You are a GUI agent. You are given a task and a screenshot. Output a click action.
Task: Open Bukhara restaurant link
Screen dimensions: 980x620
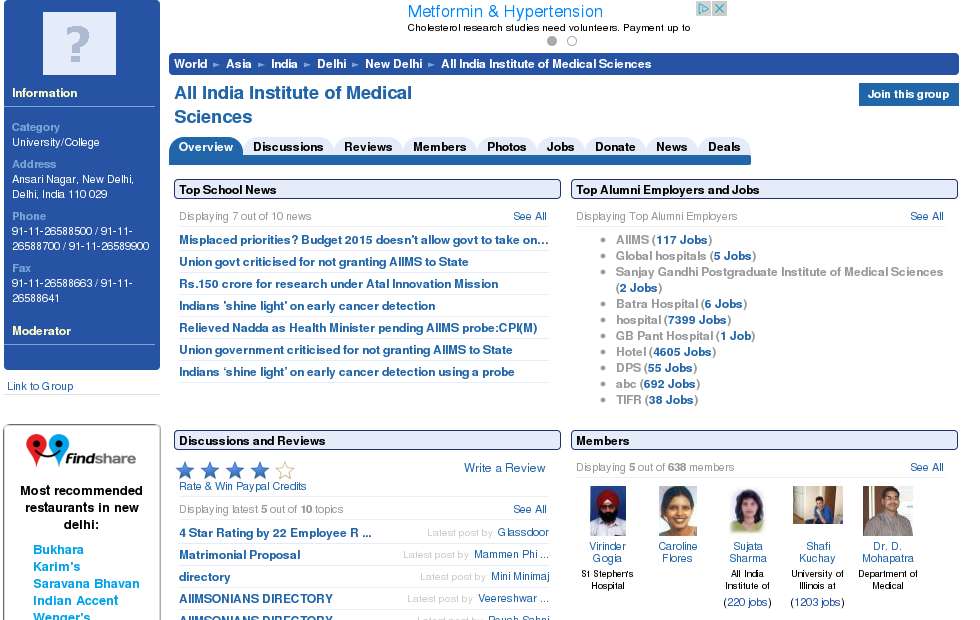pyautogui.click(x=58, y=550)
